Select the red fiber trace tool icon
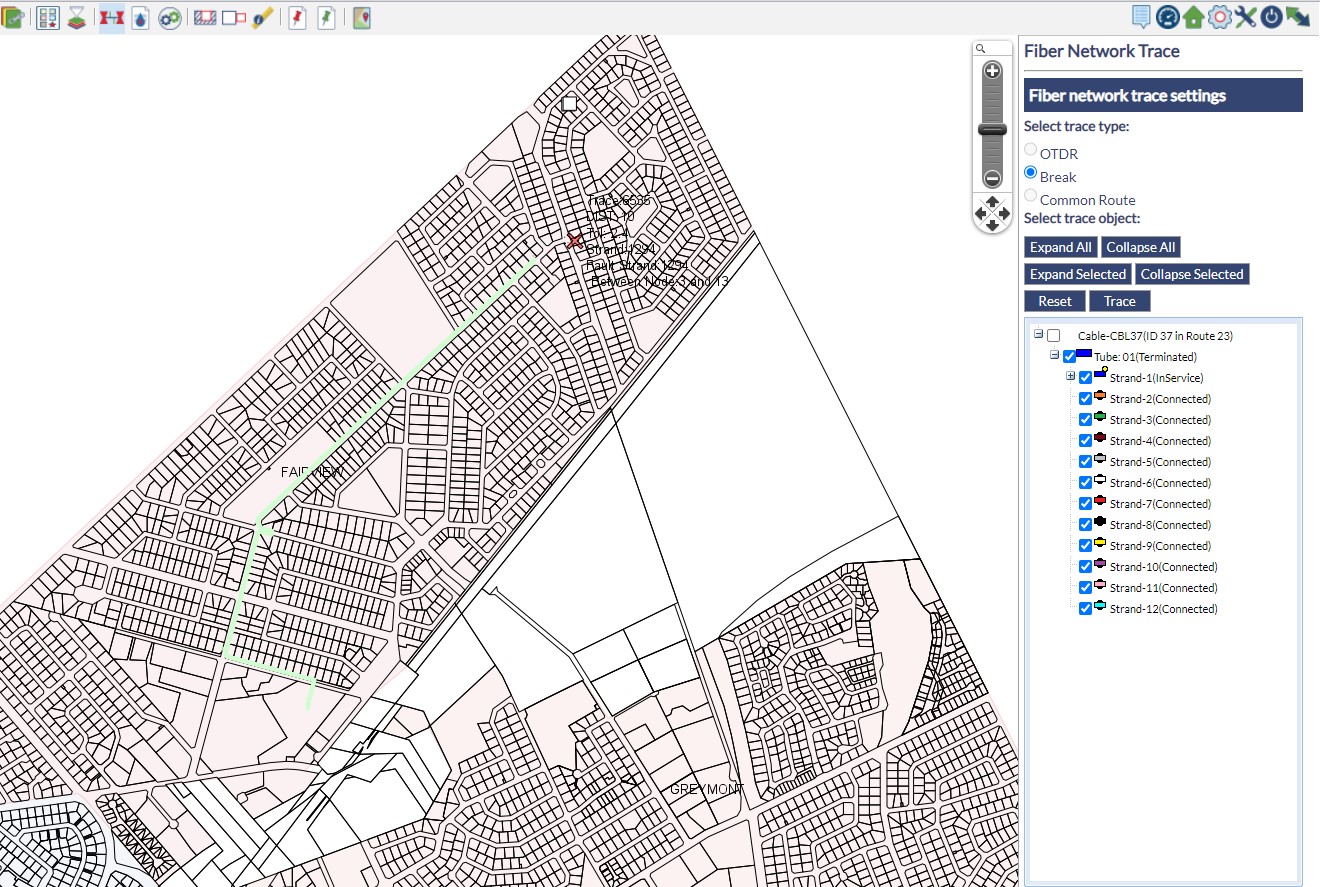This screenshot has height=887, width=1320. click(112, 18)
